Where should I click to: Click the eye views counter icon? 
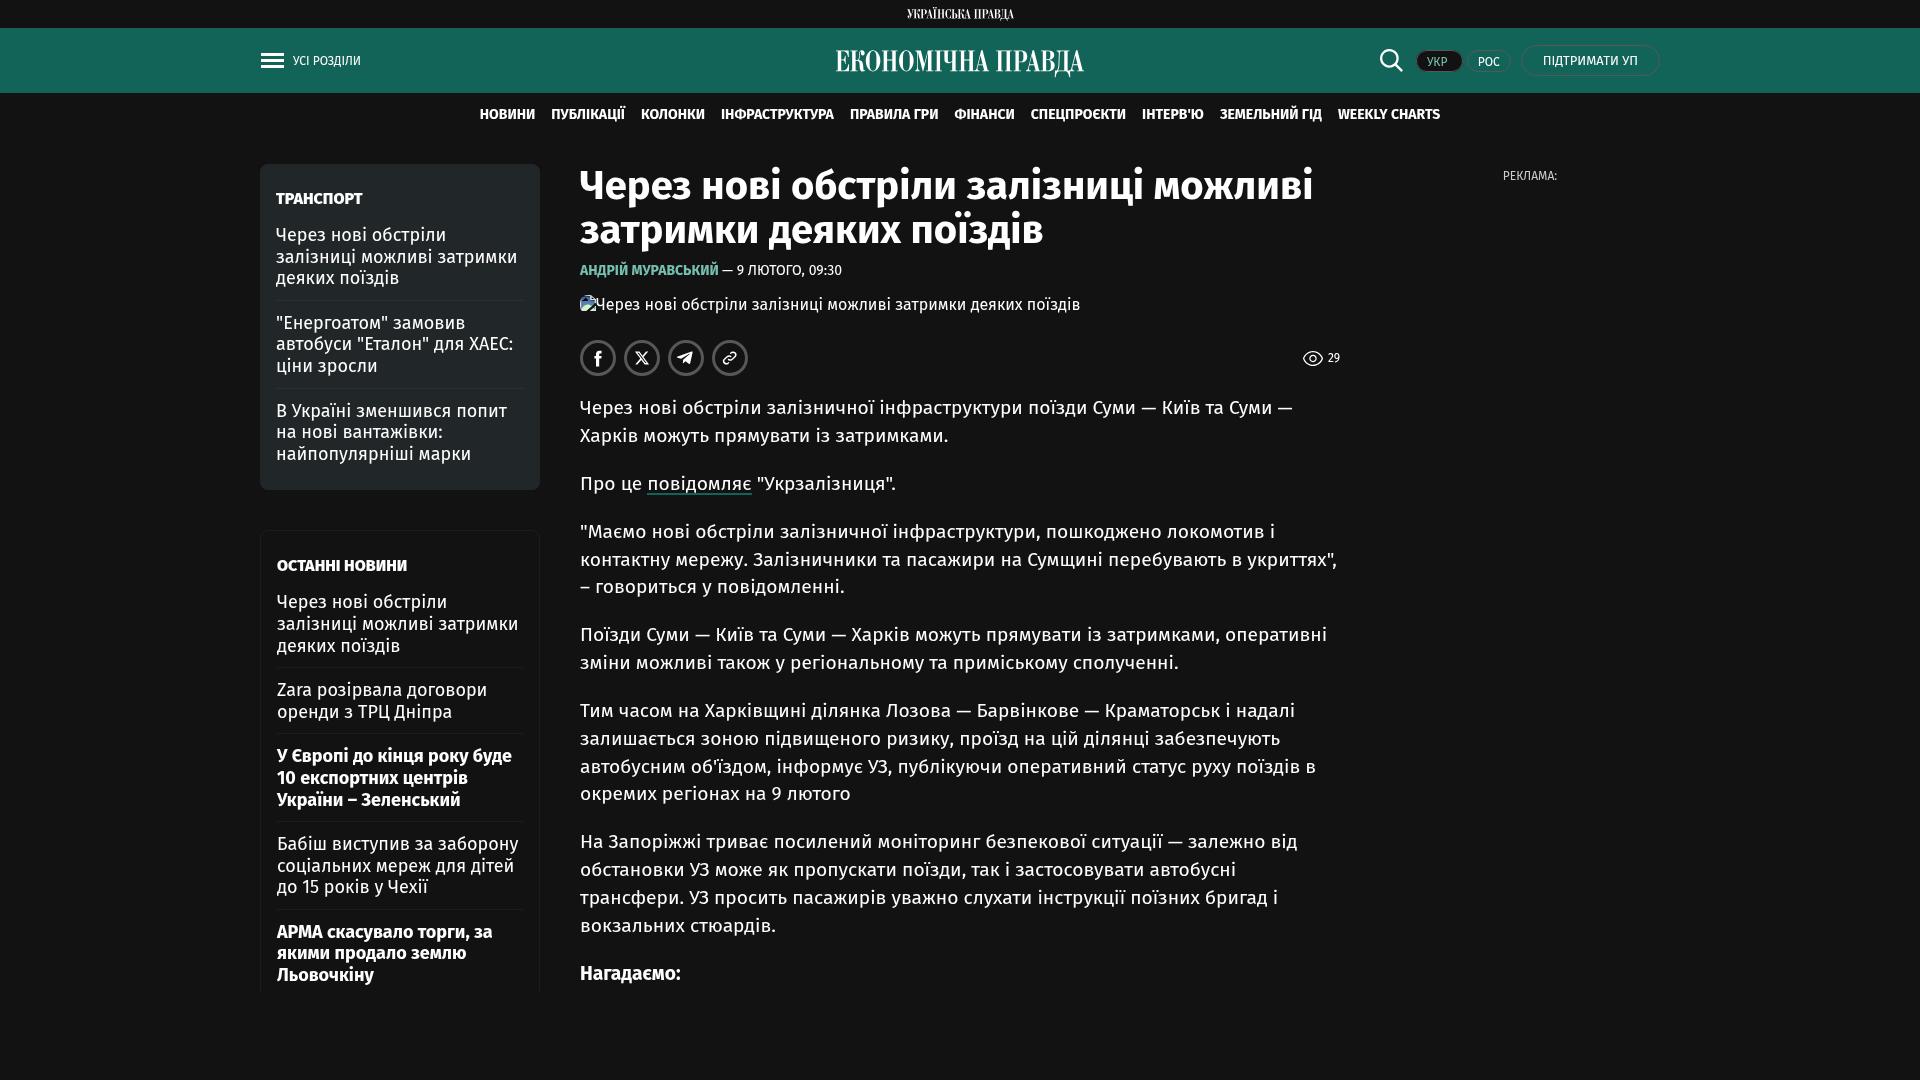click(x=1312, y=358)
